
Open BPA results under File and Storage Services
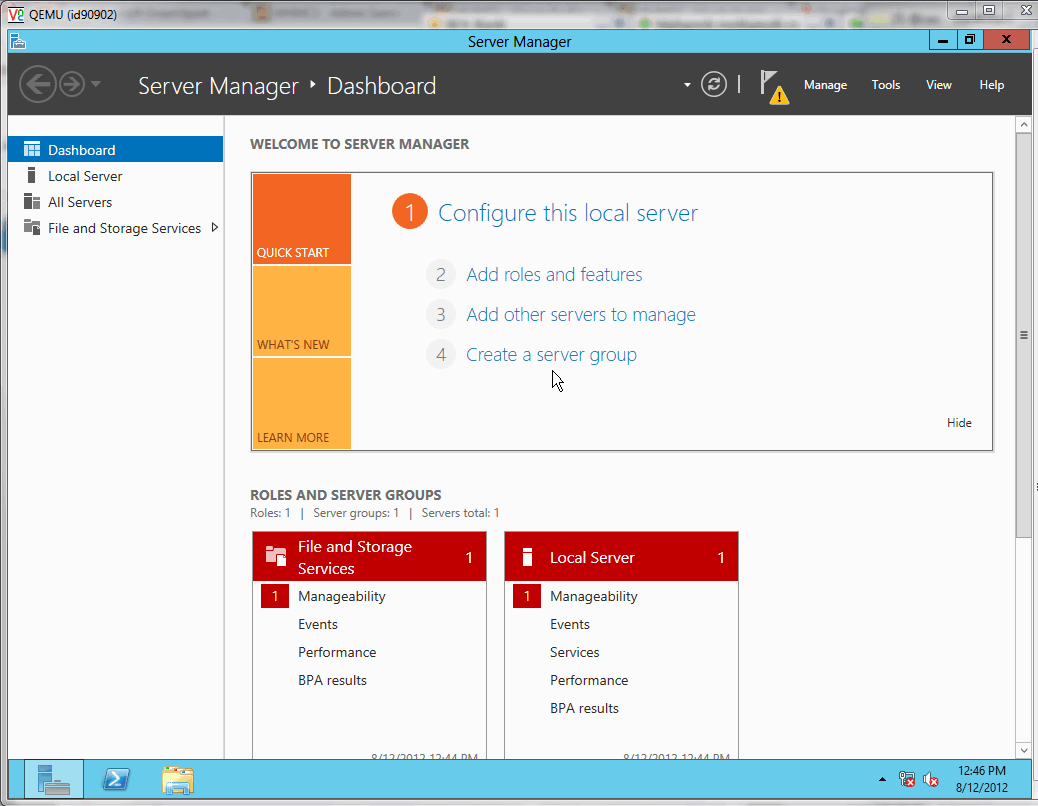pos(332,680)
